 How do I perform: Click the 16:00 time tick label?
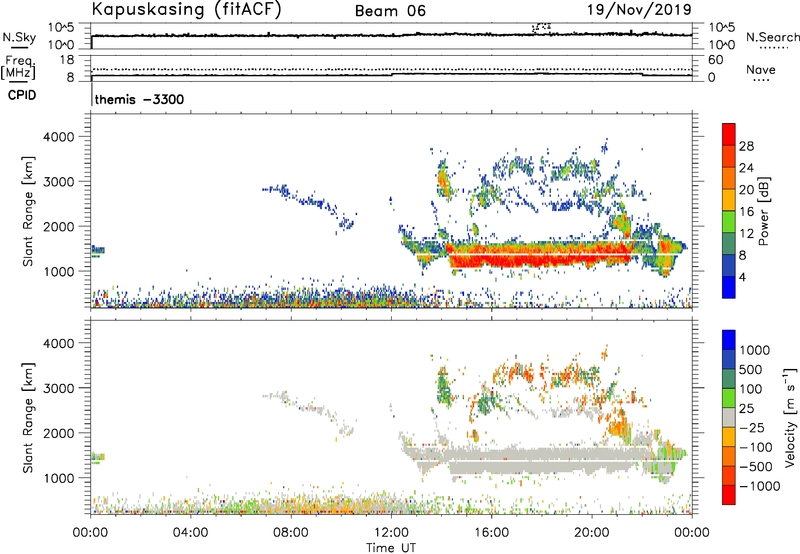[492, 533]
